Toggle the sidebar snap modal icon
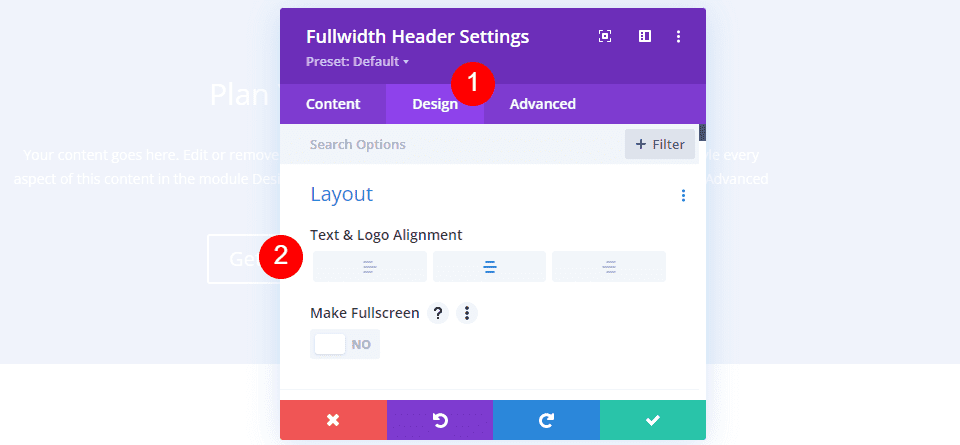 (x=645, y=37)
